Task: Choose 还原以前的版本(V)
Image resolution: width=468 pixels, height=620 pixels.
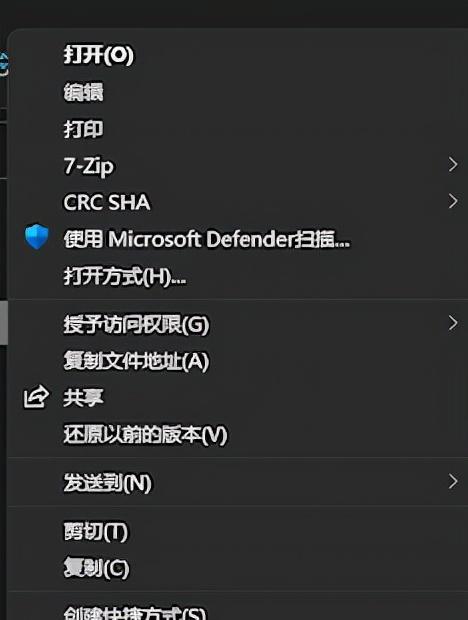Action: click(145, 435)
